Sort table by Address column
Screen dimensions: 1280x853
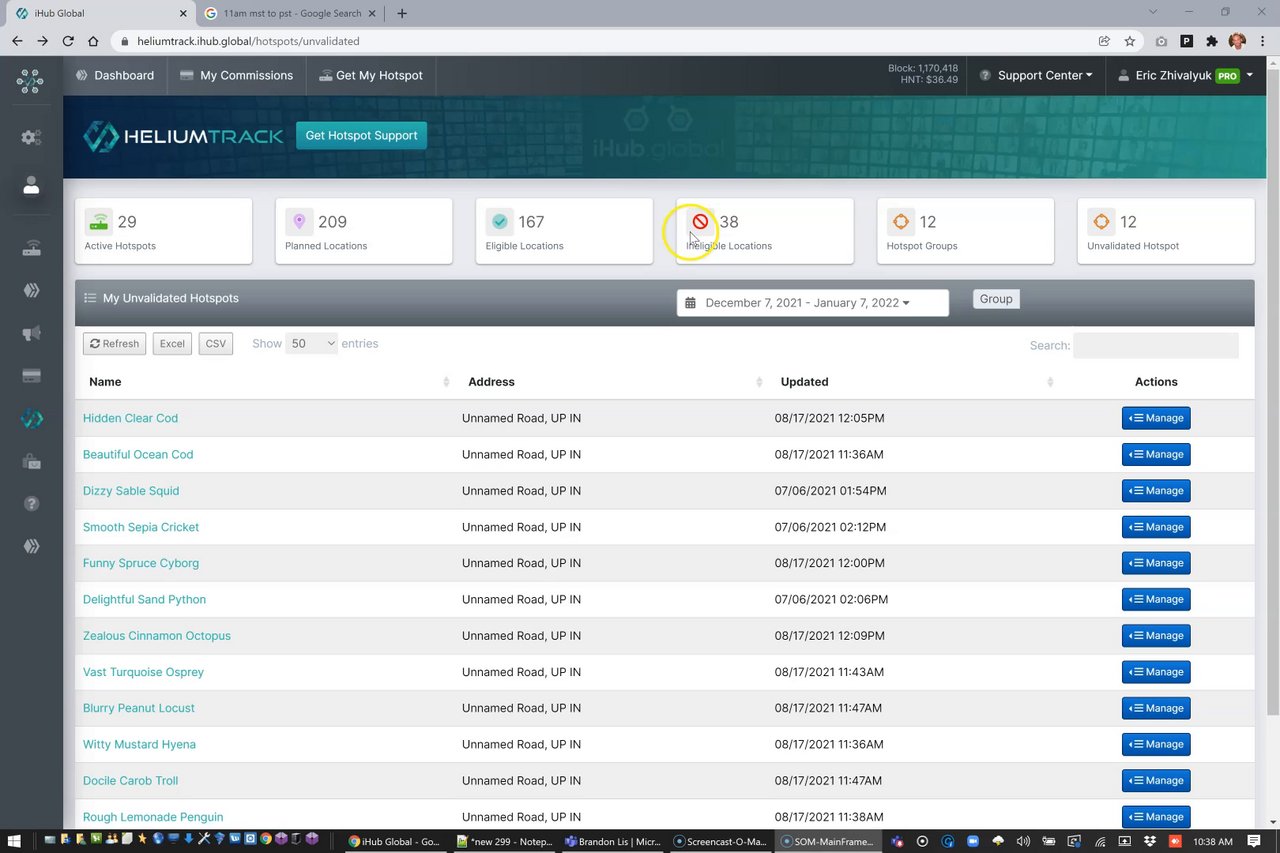(610, 382)
